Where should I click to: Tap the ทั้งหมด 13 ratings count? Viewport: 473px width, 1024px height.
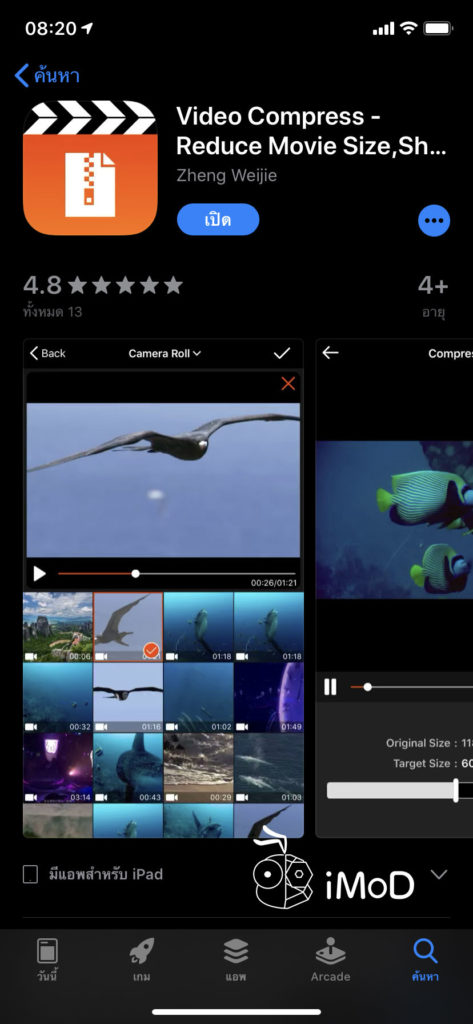coord(52,312)
